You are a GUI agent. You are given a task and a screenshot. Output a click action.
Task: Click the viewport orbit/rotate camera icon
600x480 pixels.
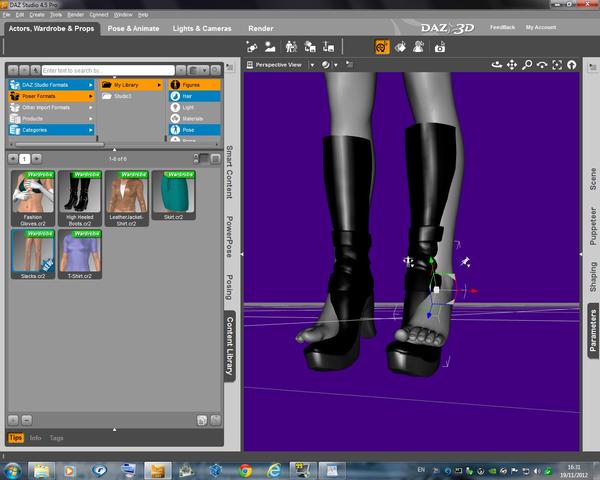coord(497,65)
